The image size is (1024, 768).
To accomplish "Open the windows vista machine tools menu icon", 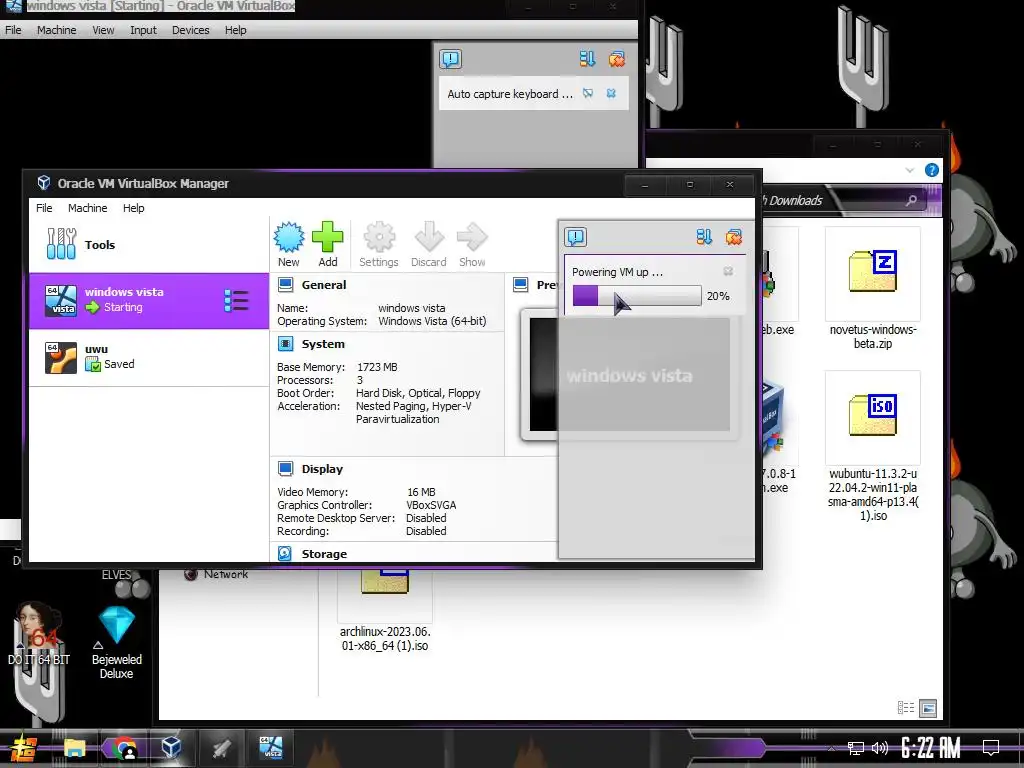I will pyautogui.click(x=236, y=300).
